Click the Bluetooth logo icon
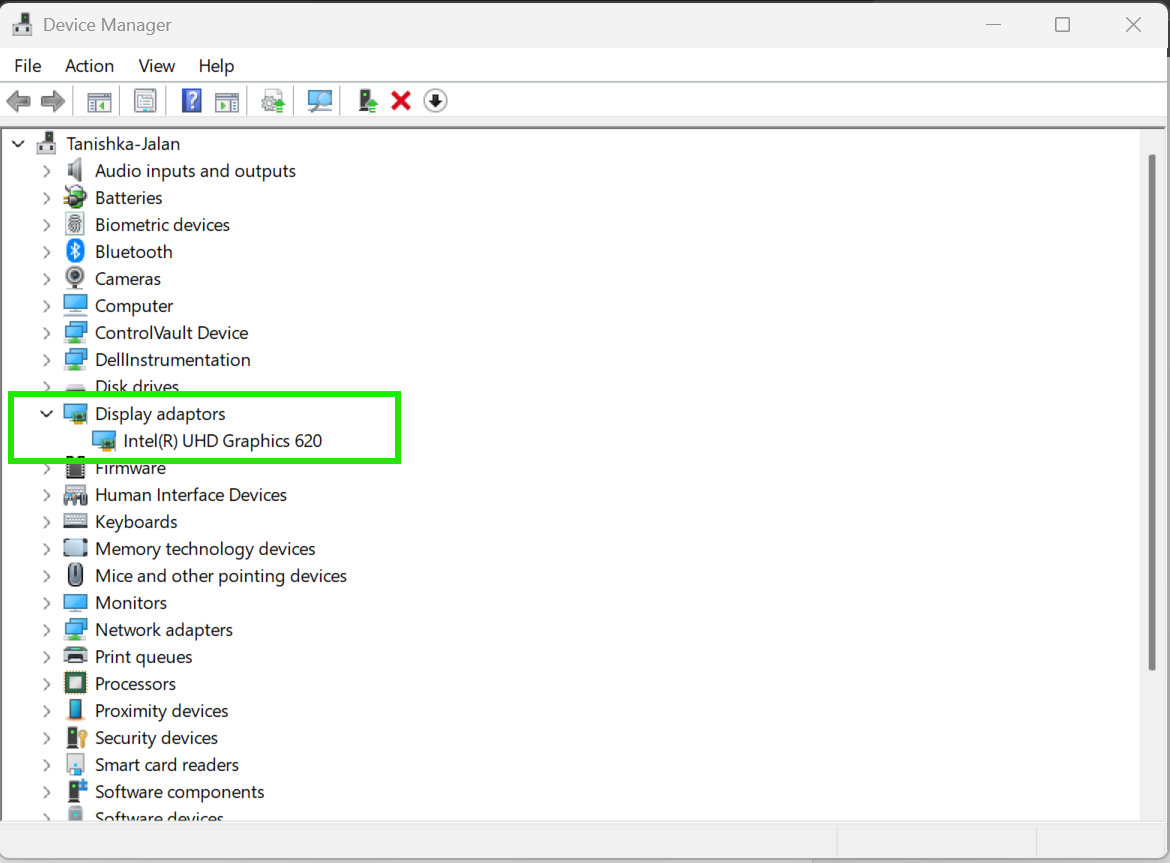The width and height of the screenshot is (1170, 863). coord(75,251)
